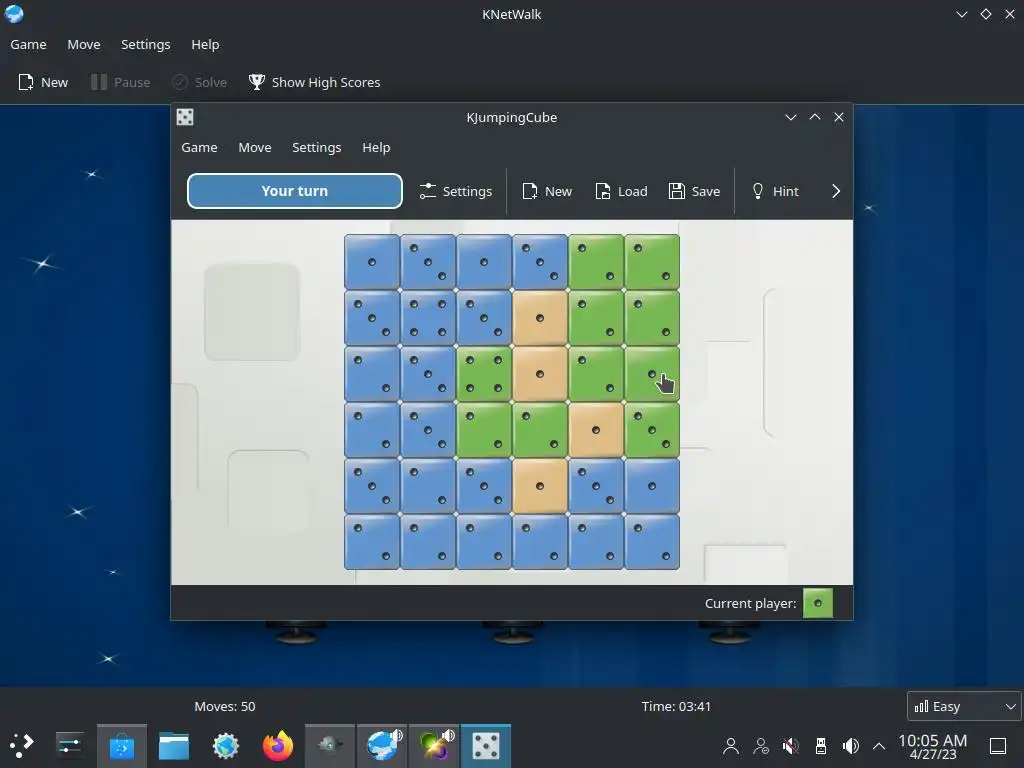Open KJumpingCube Game menu
Viewport: 1024px width, 768px height.
point(199,148)
